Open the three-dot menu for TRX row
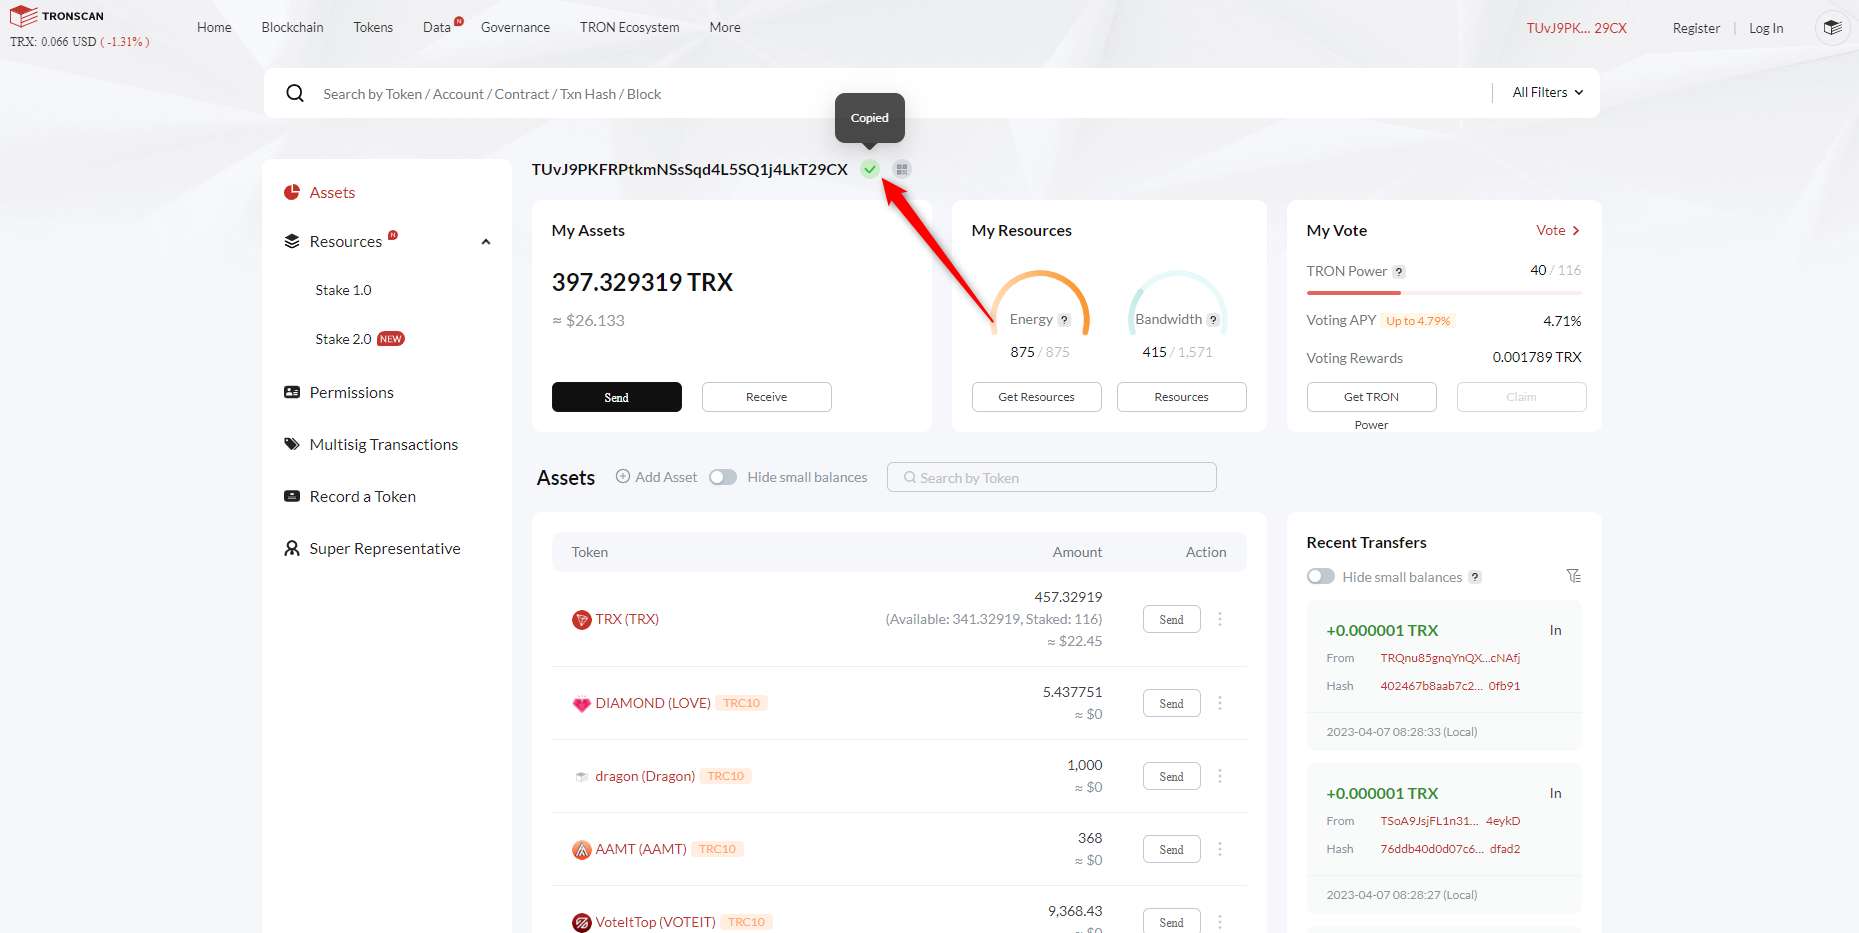The image size is (1859, 933). pos(1220,619)
